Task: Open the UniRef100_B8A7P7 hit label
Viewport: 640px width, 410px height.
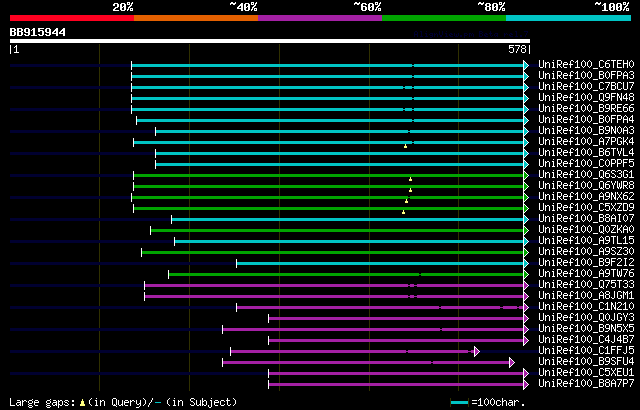Action: coord(586,384)
